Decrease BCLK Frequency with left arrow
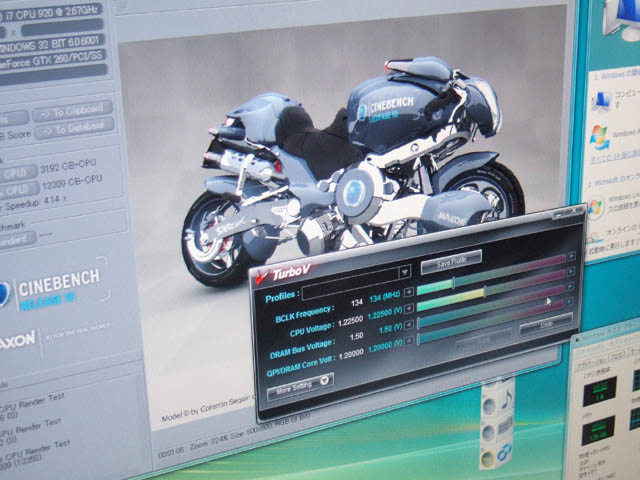The image size is (640, 480). tap(408, 292)
